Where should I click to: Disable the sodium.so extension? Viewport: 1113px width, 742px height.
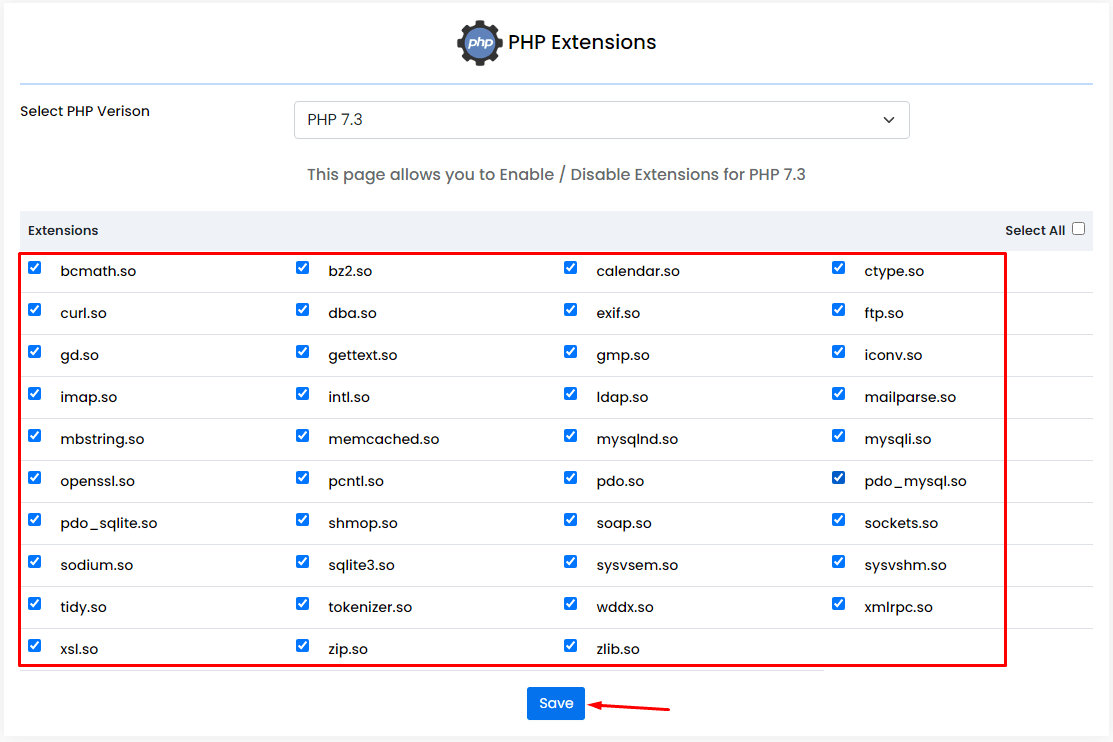[35, 562]
